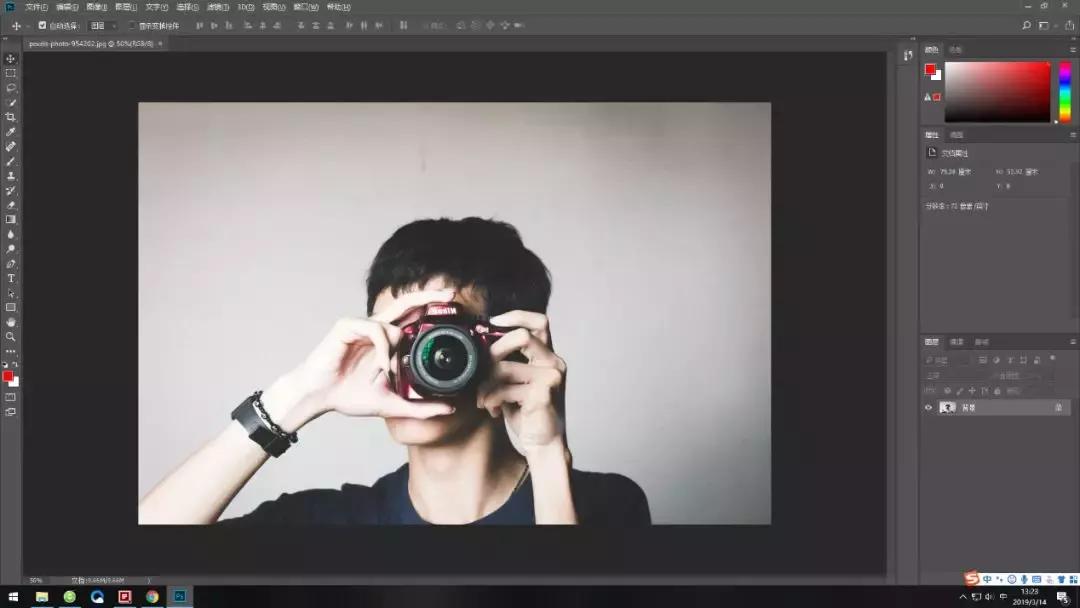
Task: Expand the collapsed history panel icon
Action: point(908,55)
